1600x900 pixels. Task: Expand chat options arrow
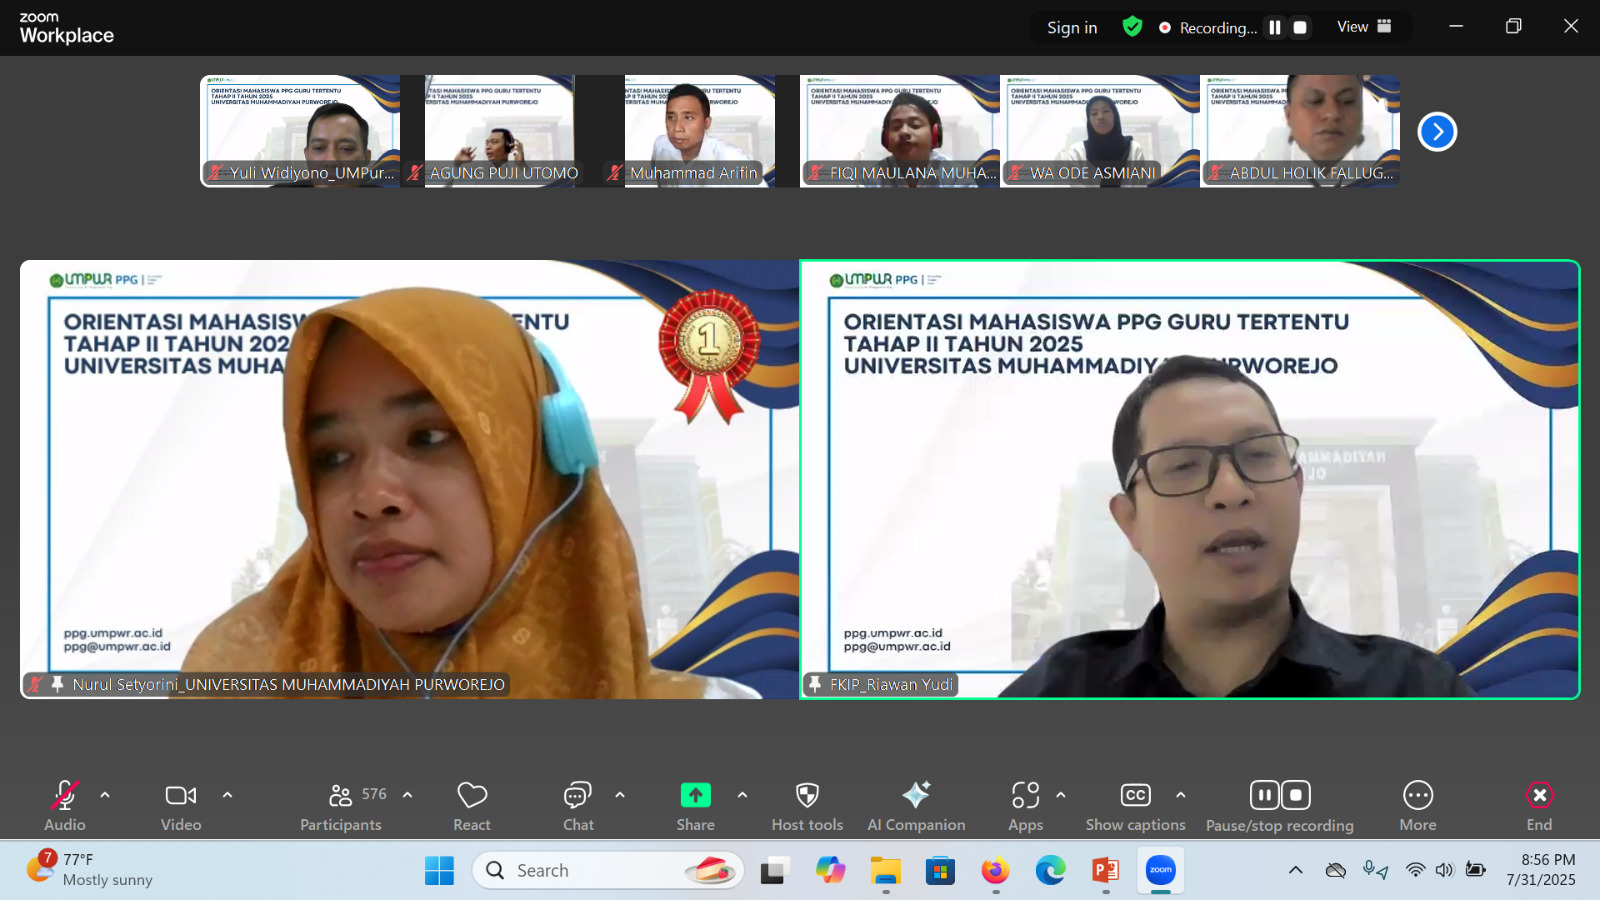[620, 795]
